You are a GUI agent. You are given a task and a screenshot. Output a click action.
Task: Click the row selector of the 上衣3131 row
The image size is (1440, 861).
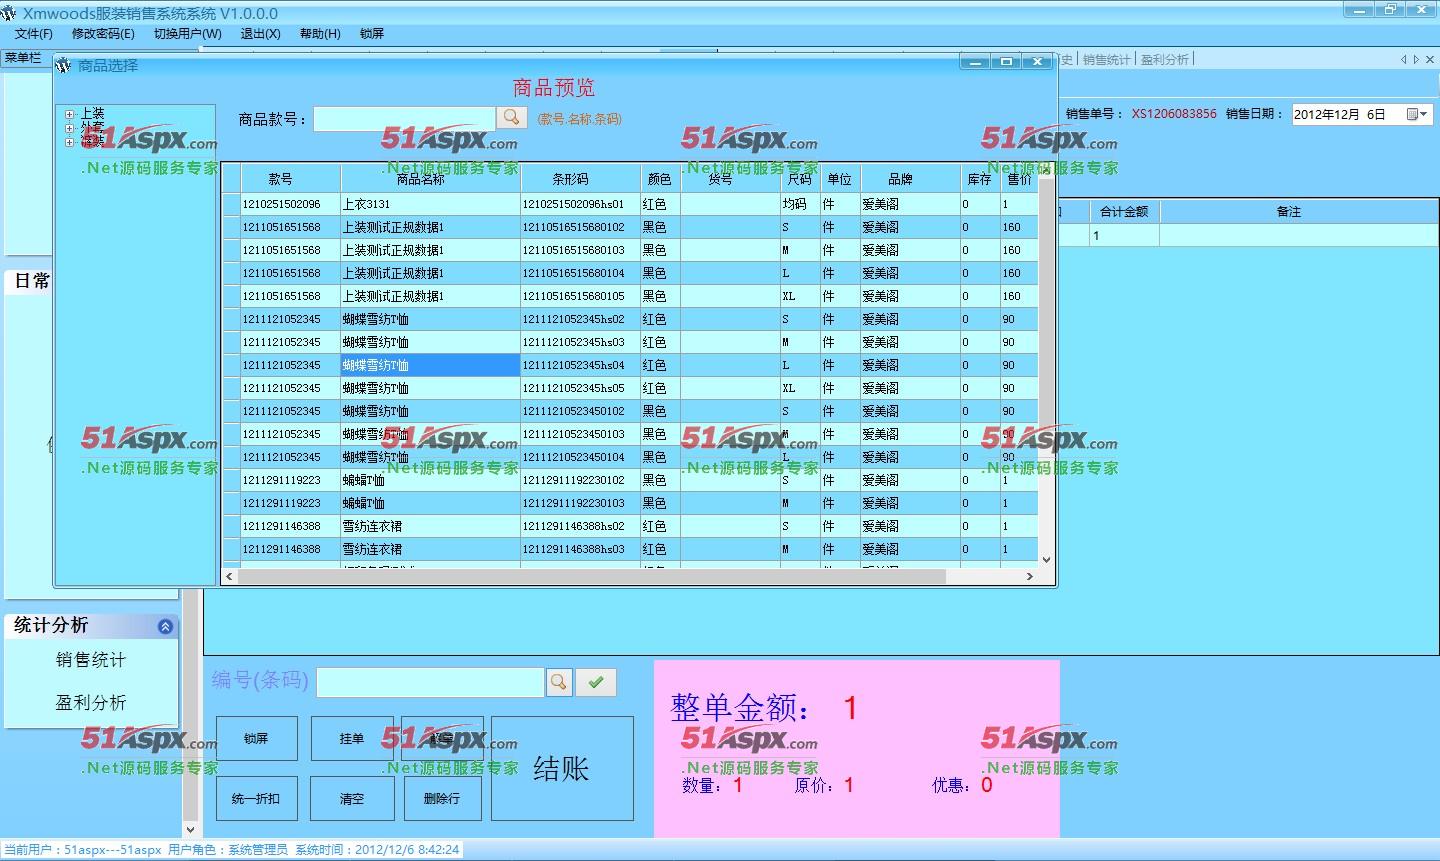pos(231,204)
